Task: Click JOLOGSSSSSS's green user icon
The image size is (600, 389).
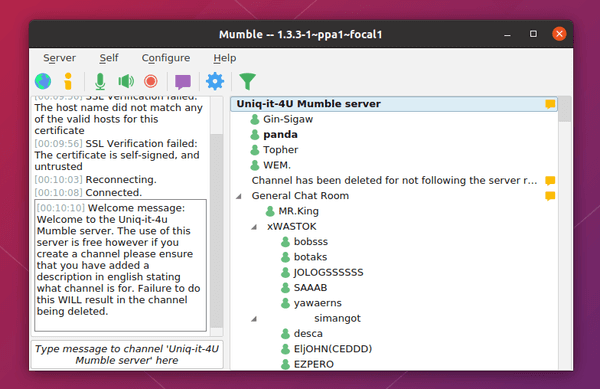Action: click(285, 272)
